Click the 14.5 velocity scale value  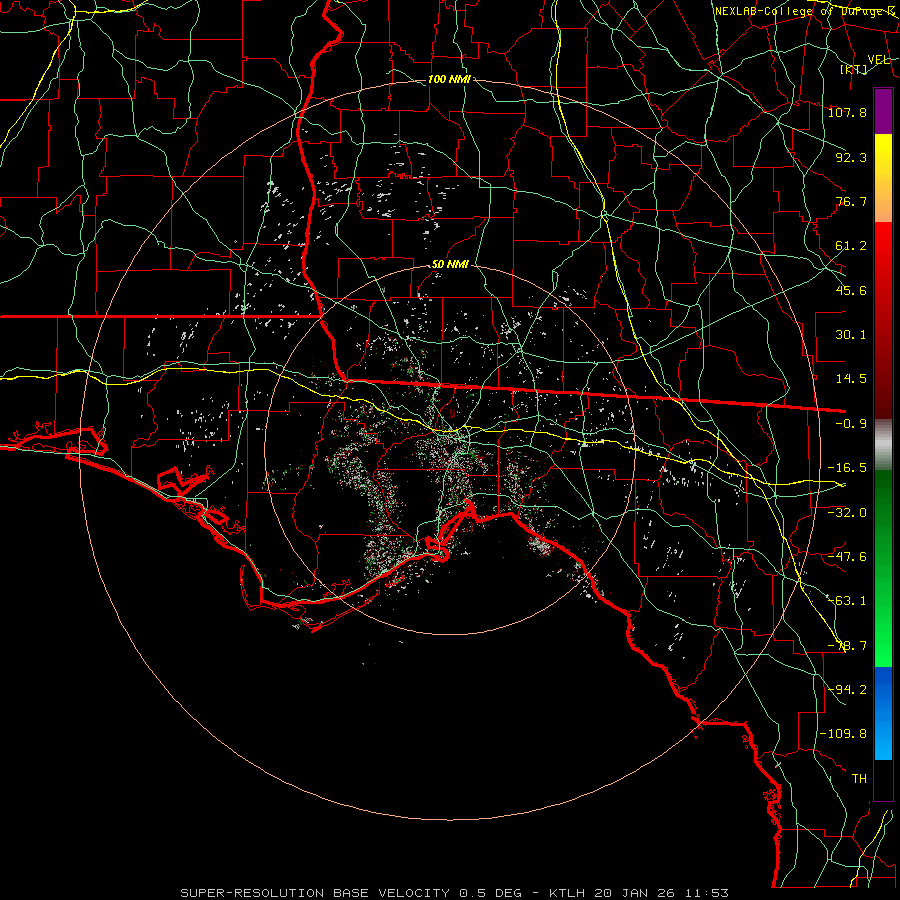tap(851, 379)
